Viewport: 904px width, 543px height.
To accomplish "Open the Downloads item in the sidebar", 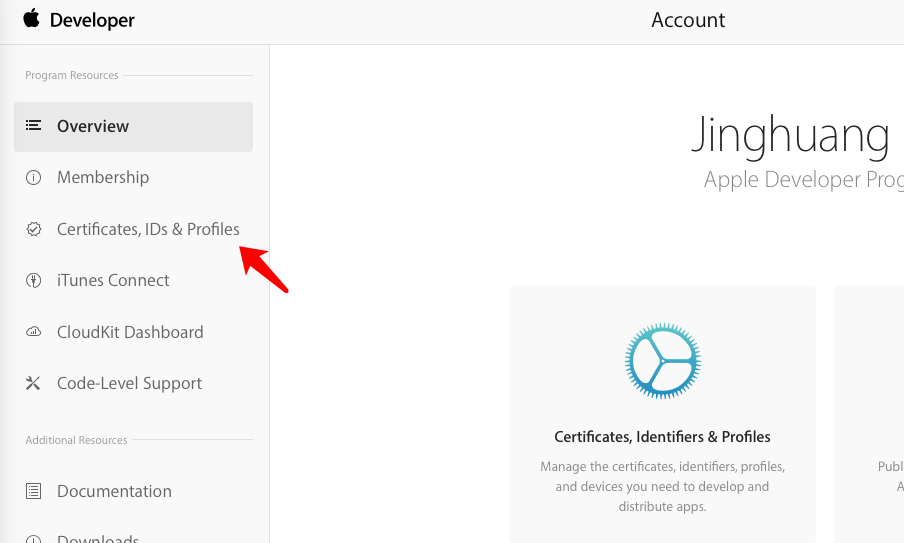I will click(97, 538).
